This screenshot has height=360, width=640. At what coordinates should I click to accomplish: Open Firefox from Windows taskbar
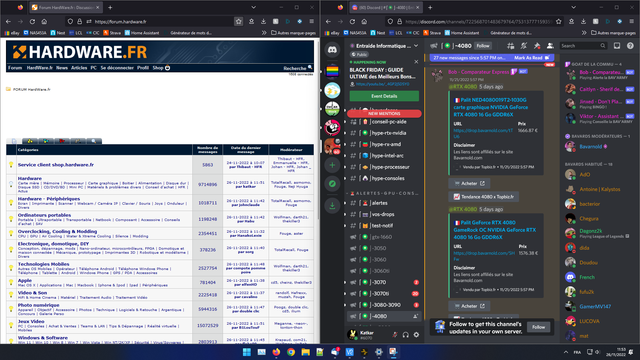click(276, 352)
